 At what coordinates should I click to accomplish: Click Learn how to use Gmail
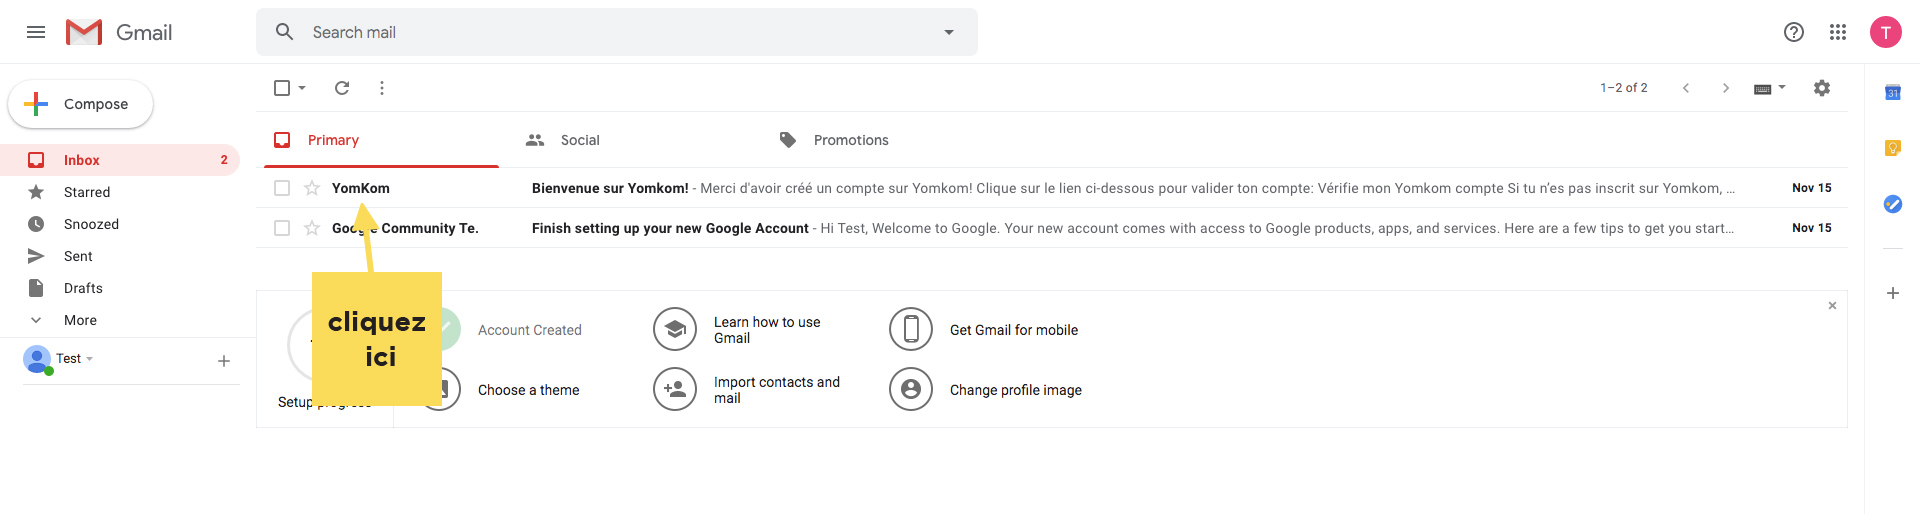[767, 330]
